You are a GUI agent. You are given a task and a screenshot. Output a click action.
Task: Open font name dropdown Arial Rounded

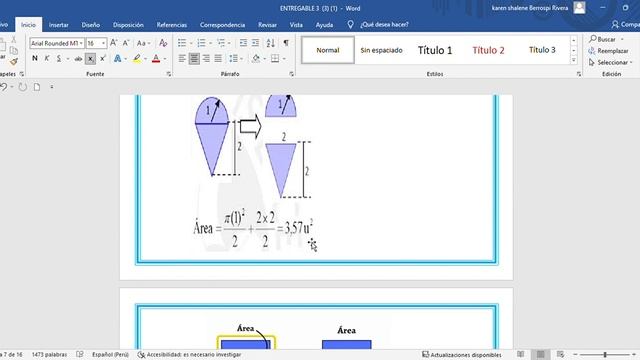(81, 43)
